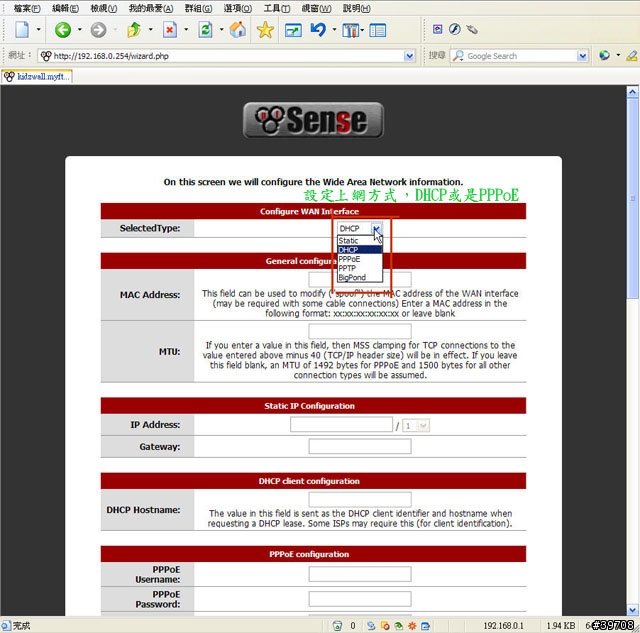Open Favorites with the yellow star icon
The width and height of the screenshot is (640, 633).
click(265, 30)
